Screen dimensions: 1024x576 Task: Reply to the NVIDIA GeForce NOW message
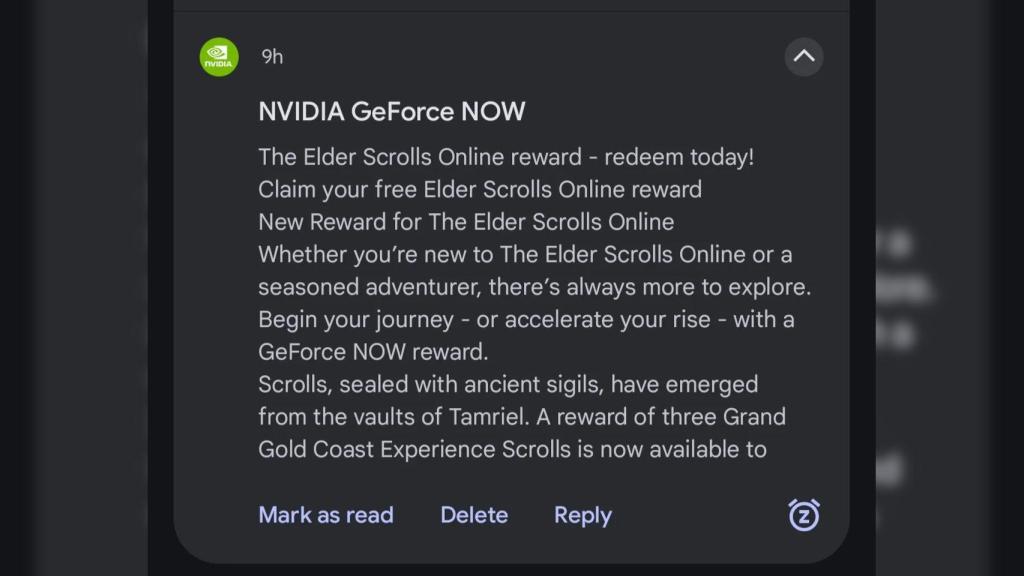tap(583, 515)
